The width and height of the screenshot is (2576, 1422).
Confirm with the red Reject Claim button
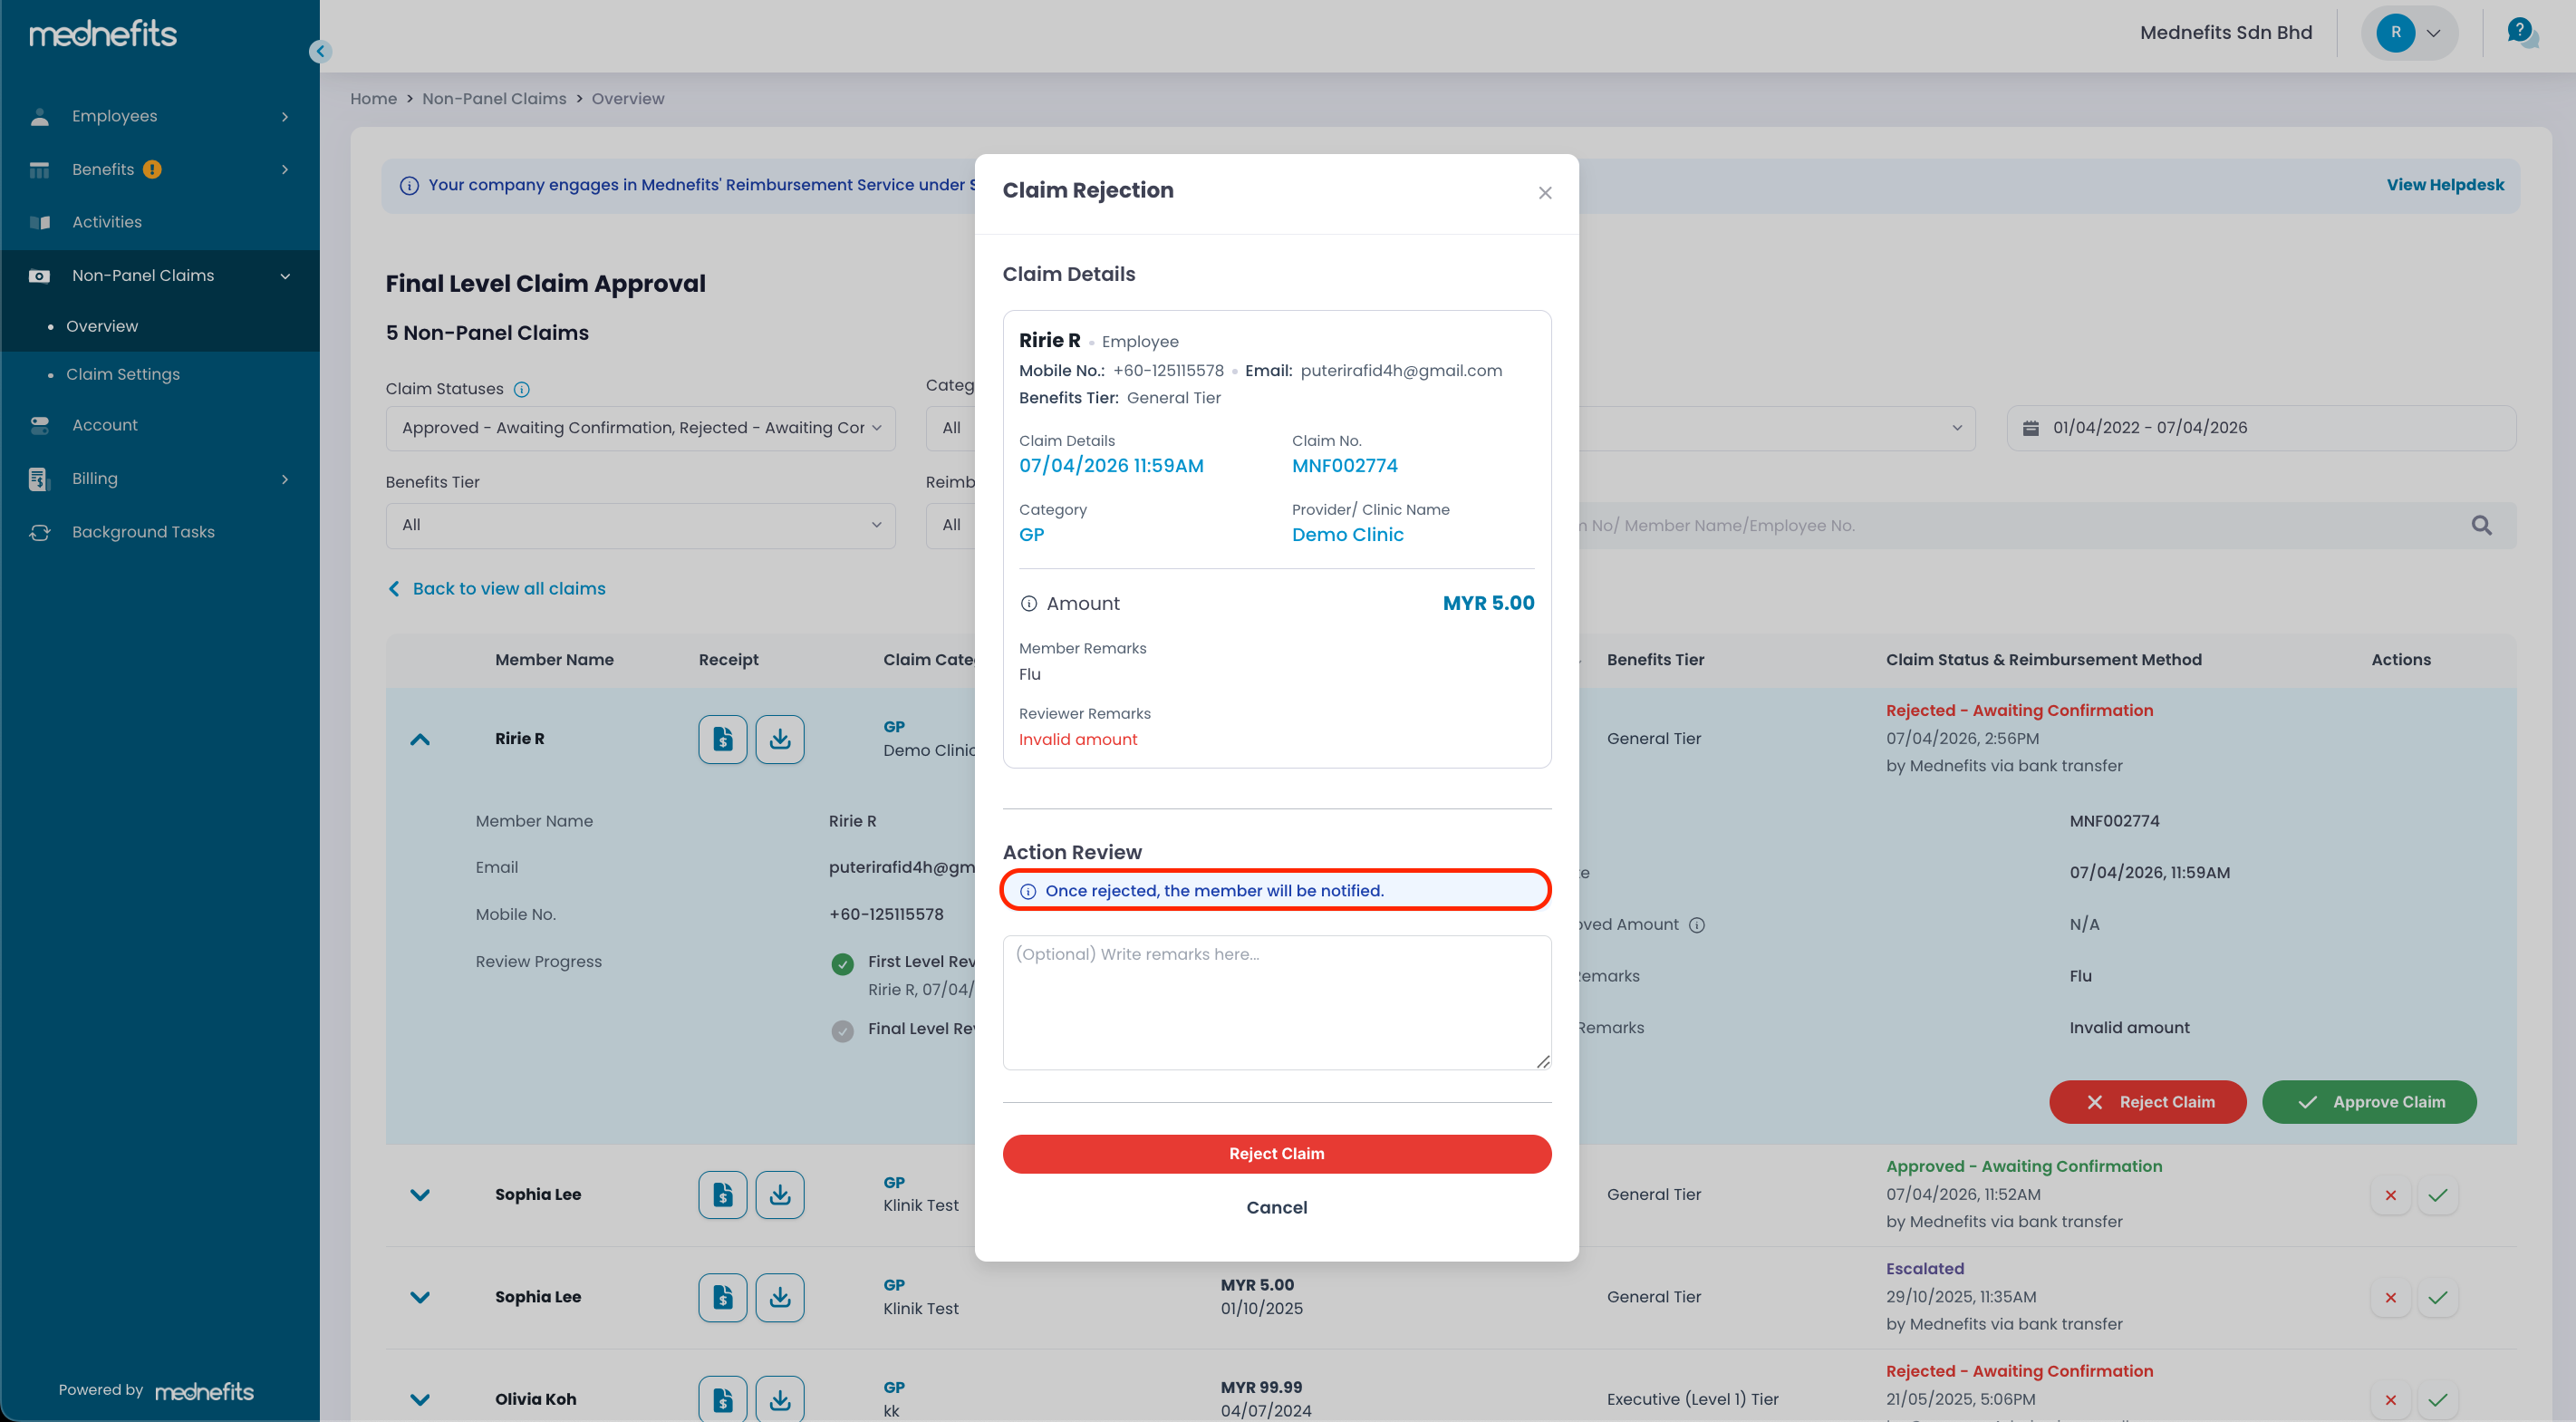(x=1276, y=1153)
